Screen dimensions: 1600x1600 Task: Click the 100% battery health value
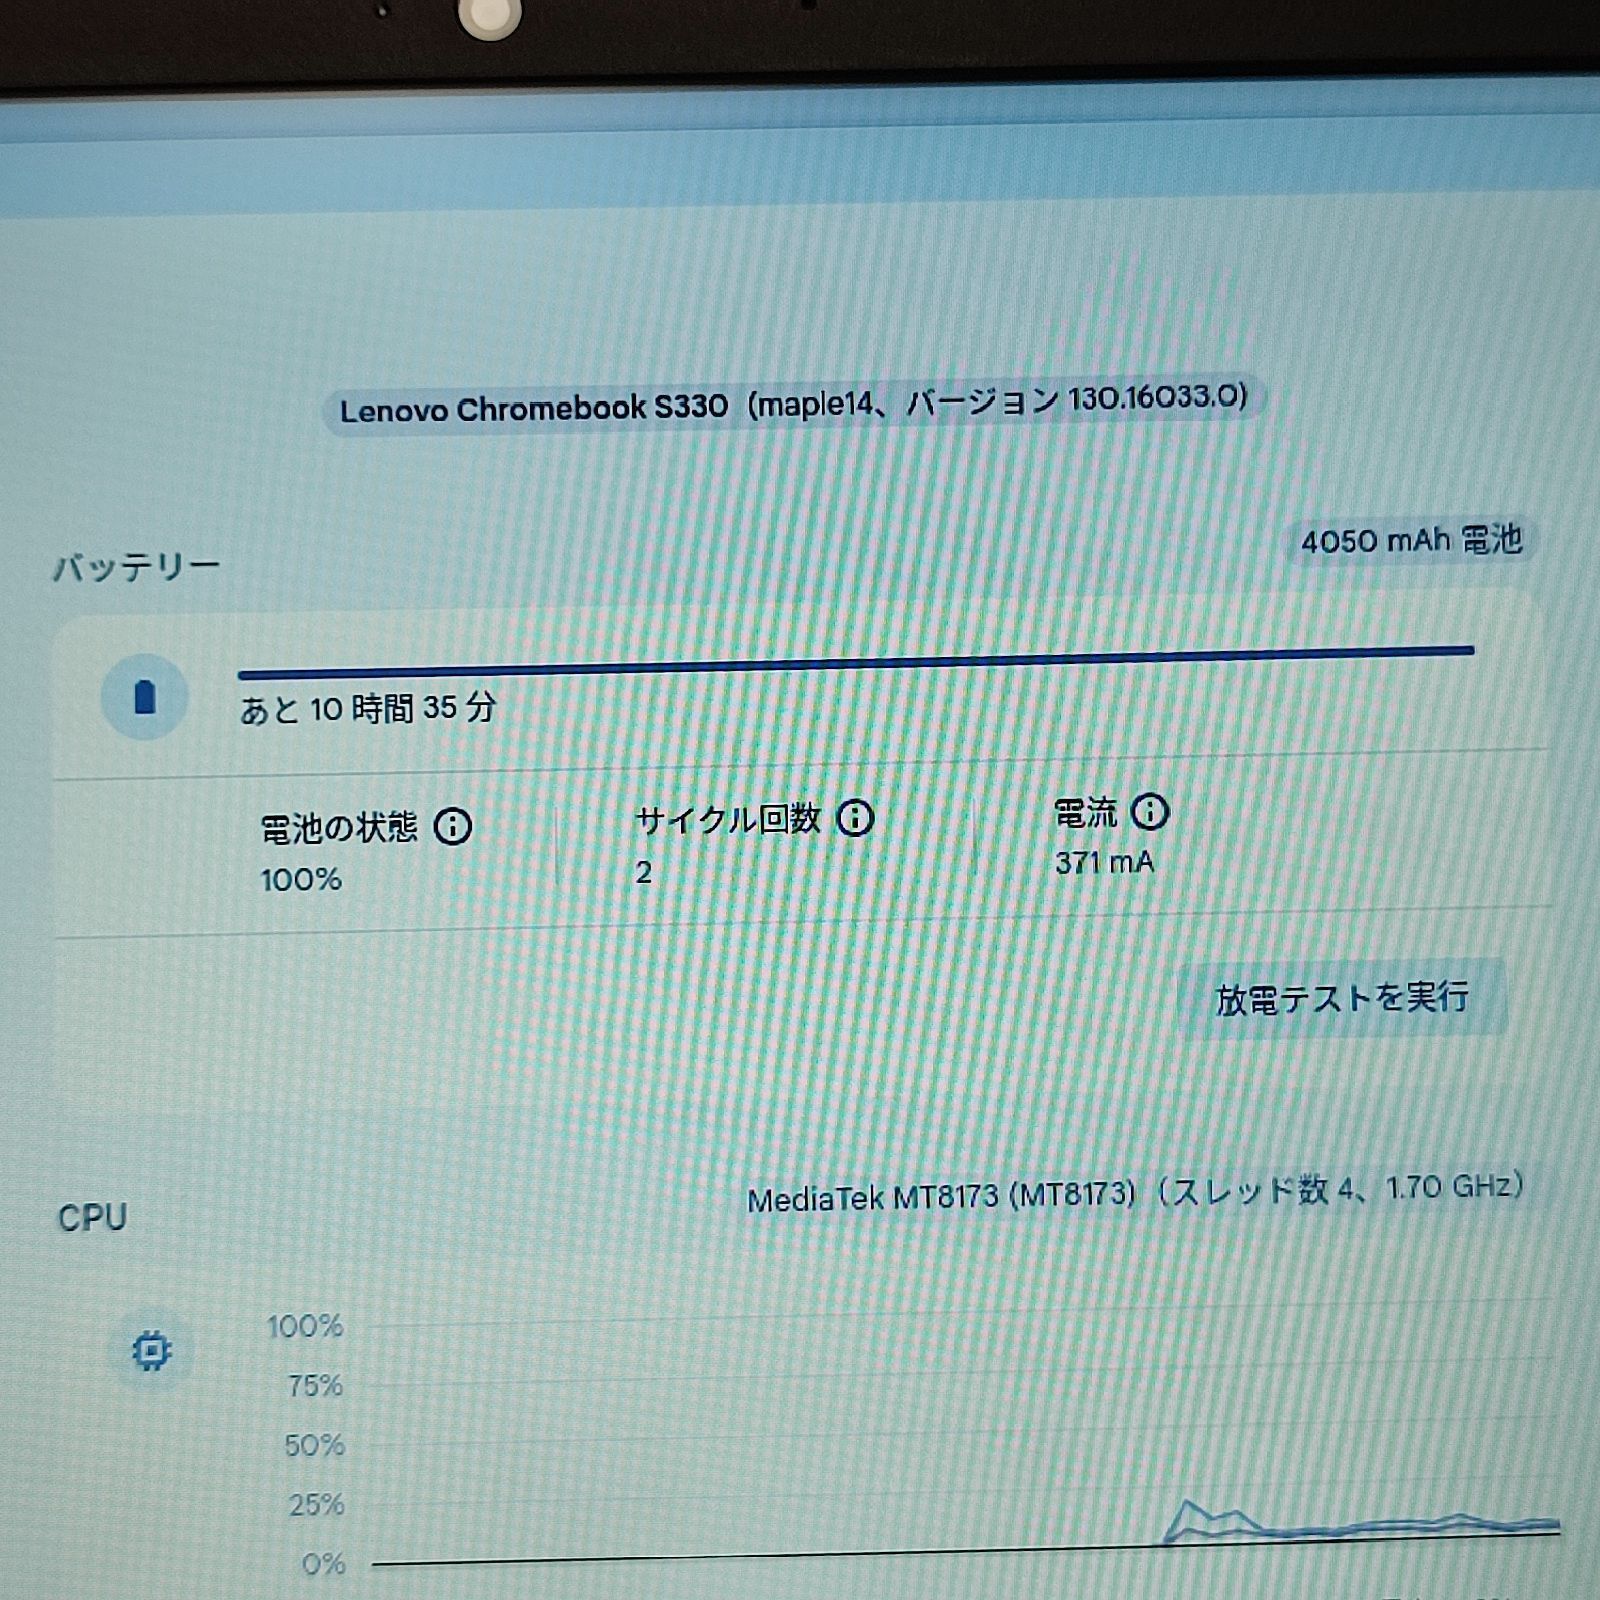tap(301, 880)
